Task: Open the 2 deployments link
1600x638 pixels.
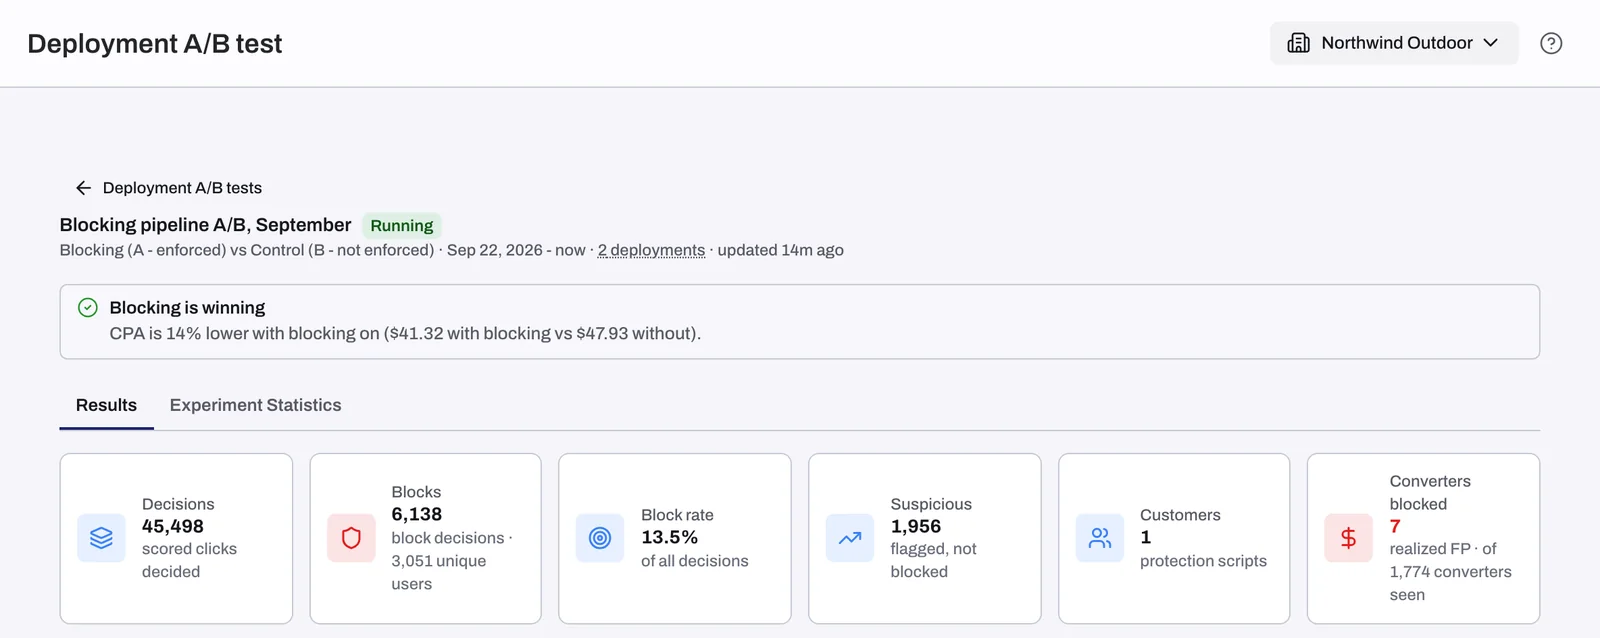Action: coord(651,250)
